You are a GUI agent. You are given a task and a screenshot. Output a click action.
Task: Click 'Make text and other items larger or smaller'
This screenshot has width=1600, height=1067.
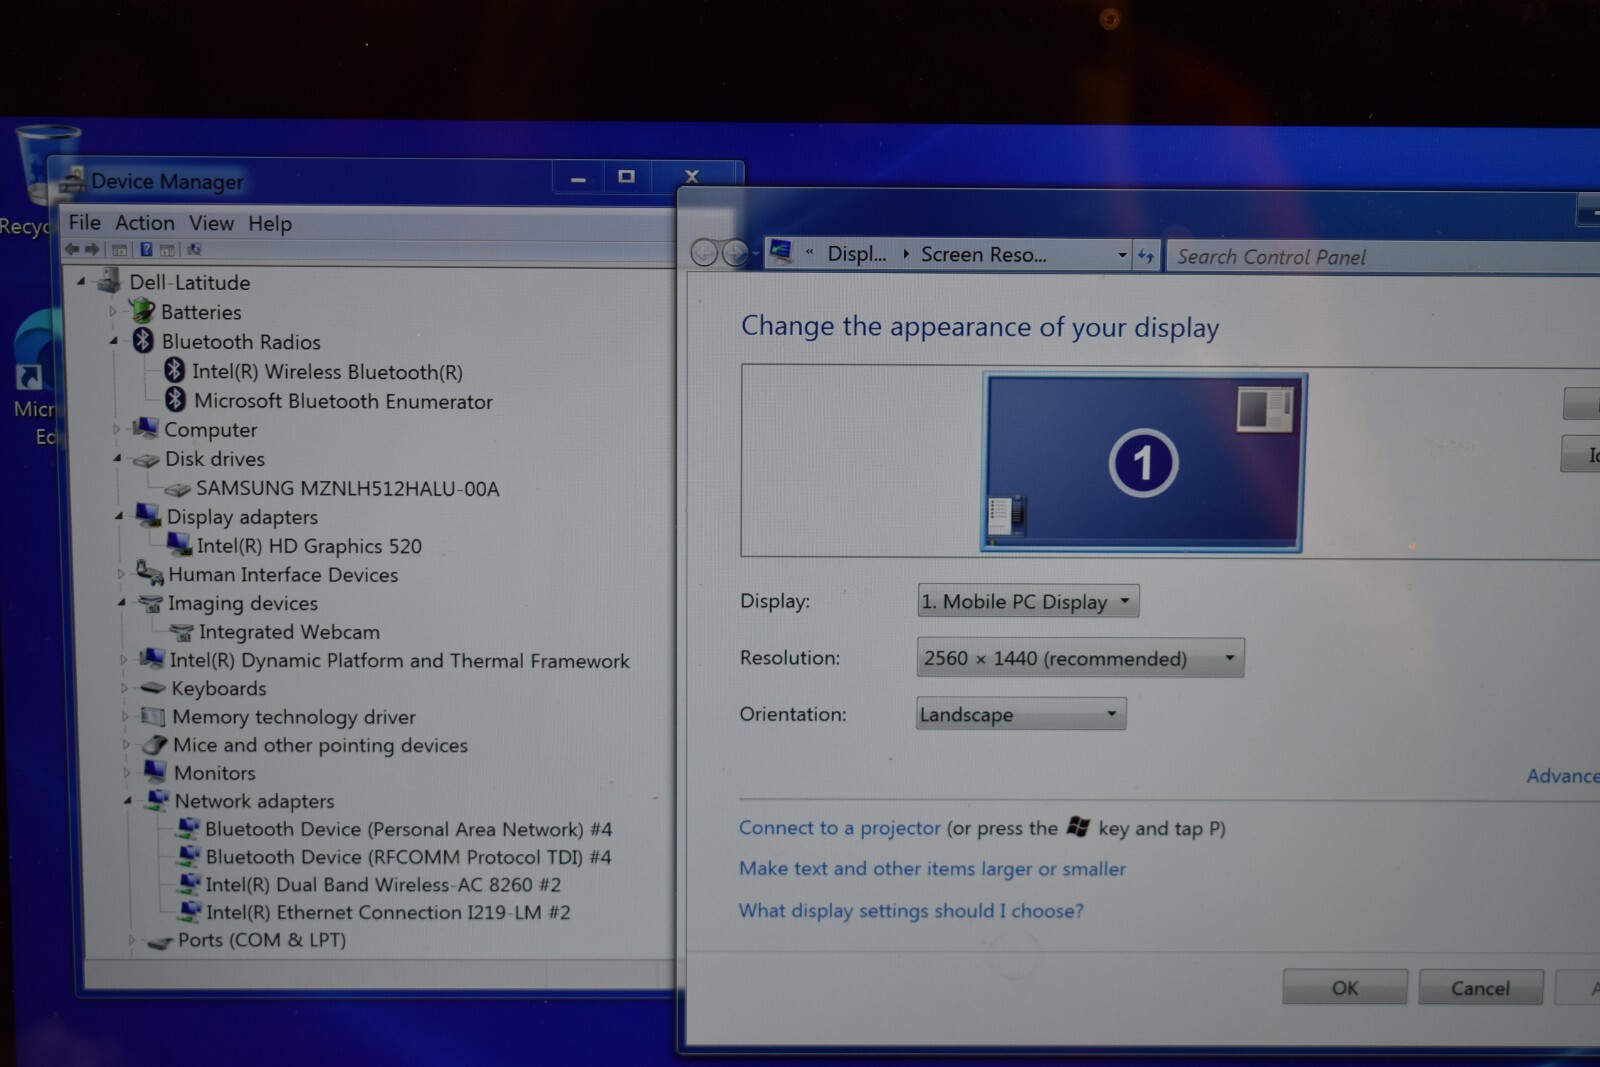tap(932, 869)
